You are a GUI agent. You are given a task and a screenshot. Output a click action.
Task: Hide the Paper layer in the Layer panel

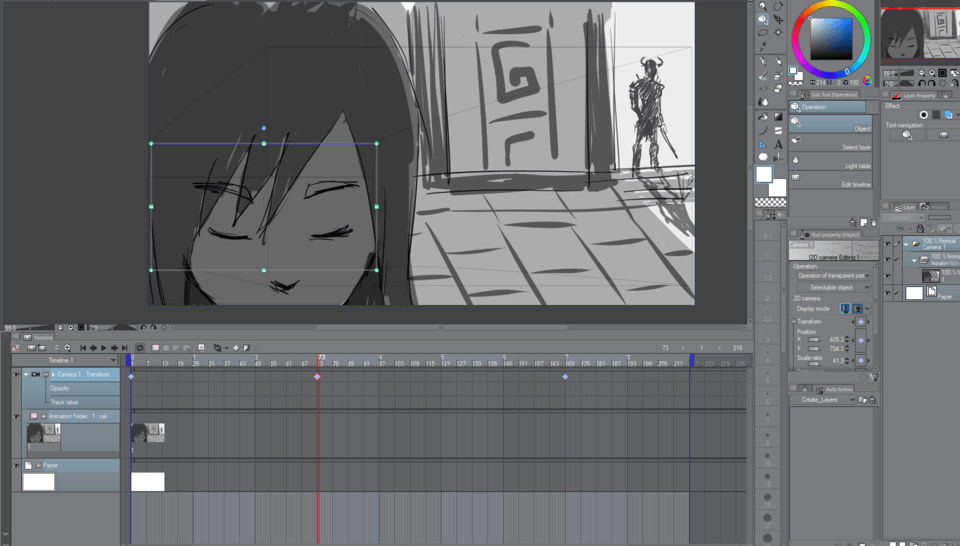(888, 293)
